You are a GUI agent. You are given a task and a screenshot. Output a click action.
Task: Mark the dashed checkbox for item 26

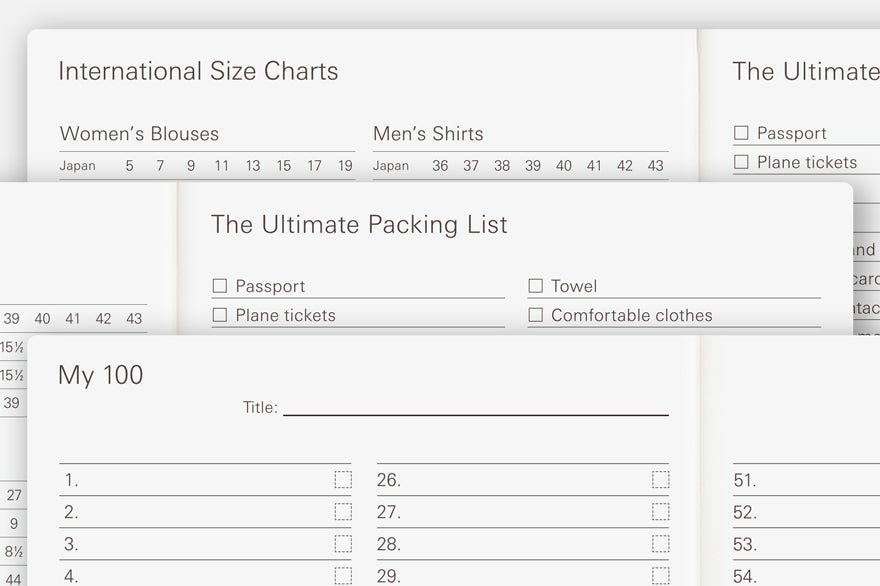click(x=661, y=480)
